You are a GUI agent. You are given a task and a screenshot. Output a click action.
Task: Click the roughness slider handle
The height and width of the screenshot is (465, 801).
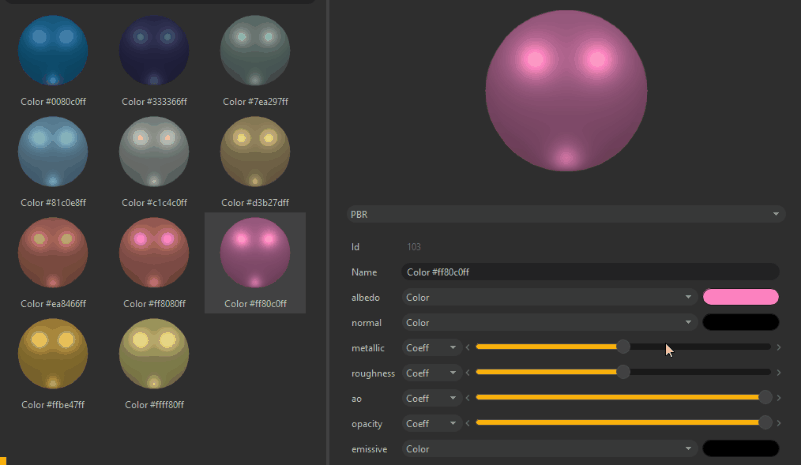click(623, 372)
